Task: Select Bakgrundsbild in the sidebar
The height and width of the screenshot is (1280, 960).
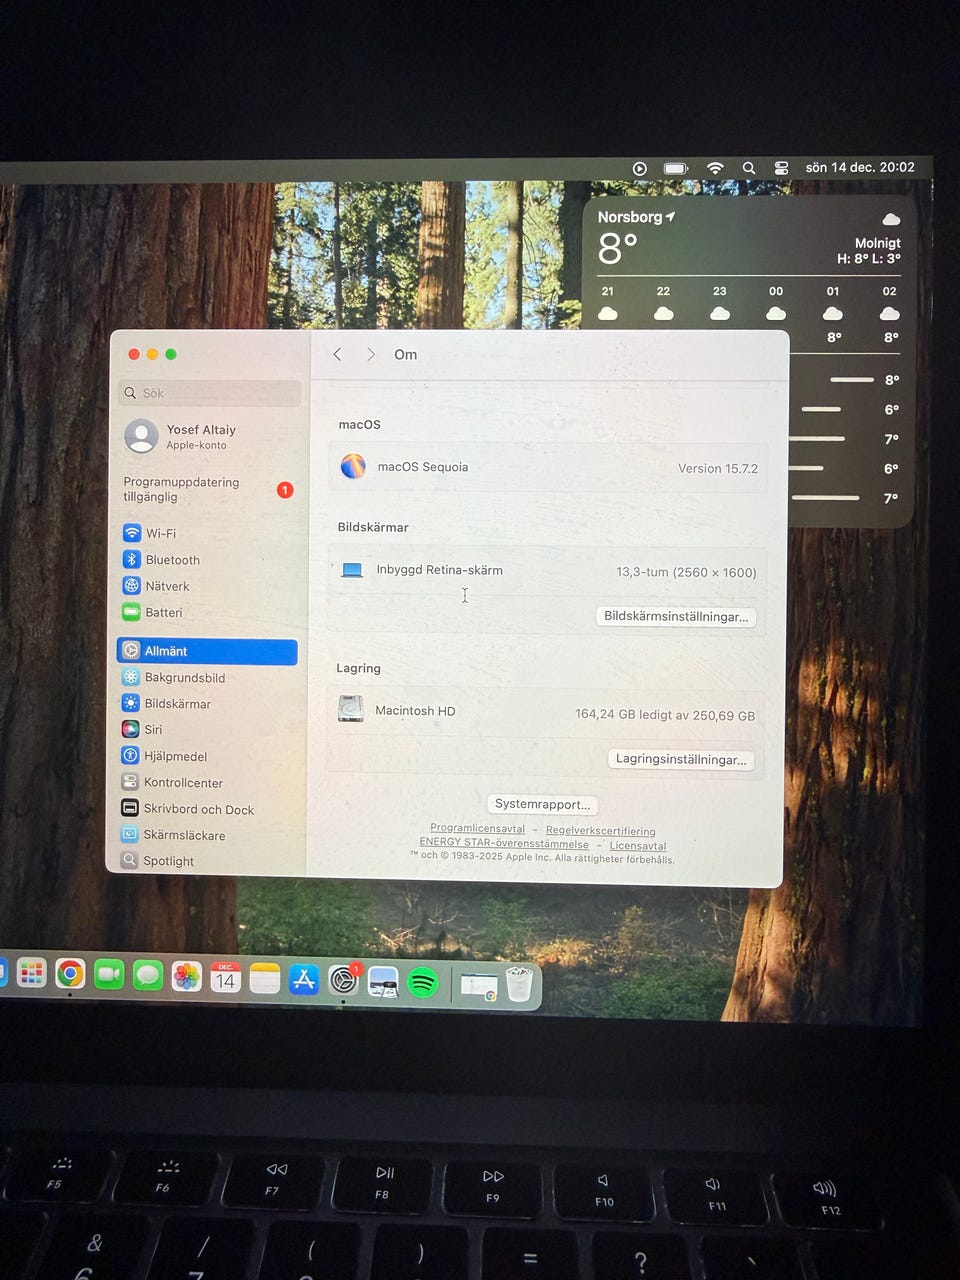Action: pos(184,677)
